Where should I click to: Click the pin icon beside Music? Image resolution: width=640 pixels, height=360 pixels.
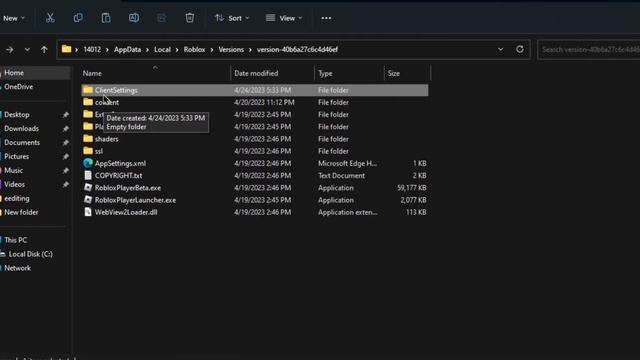click(65, 171)
